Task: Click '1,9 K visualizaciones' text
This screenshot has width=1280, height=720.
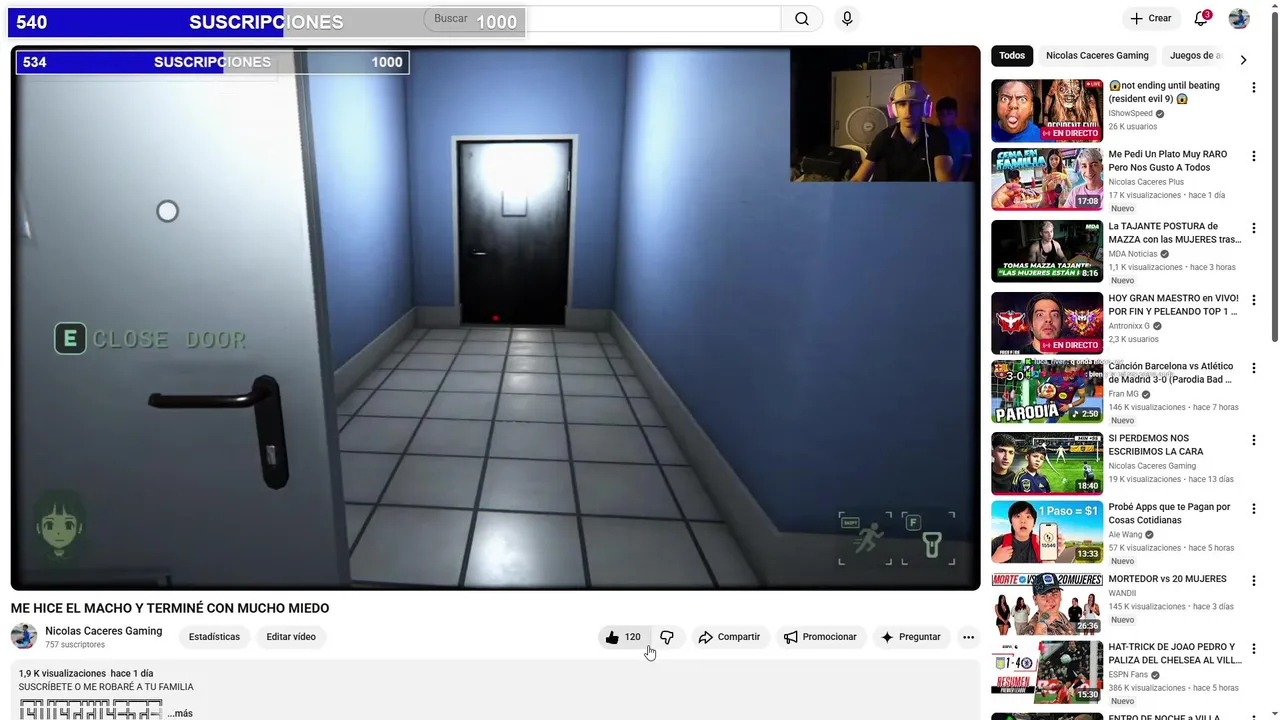Action: (62, 674)
